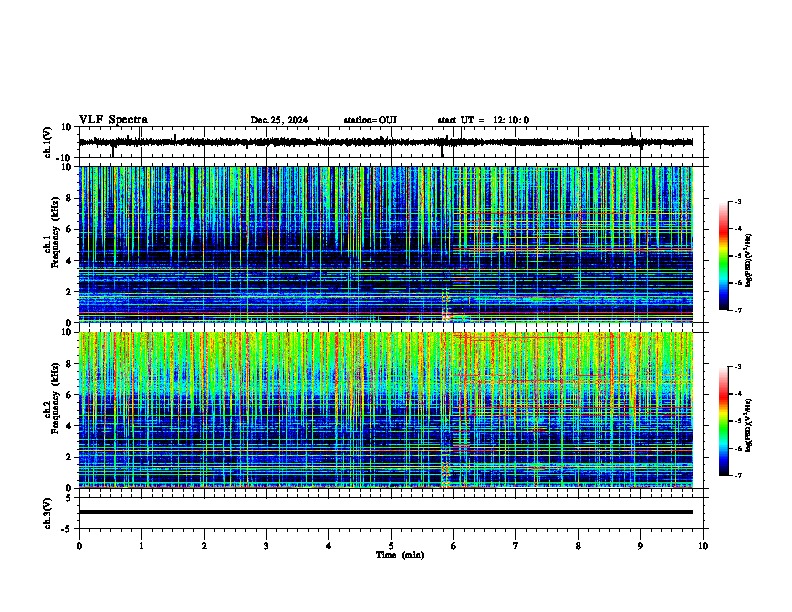Click the "-7" label below ch.2 colorbar

click(x=737, y=475)
